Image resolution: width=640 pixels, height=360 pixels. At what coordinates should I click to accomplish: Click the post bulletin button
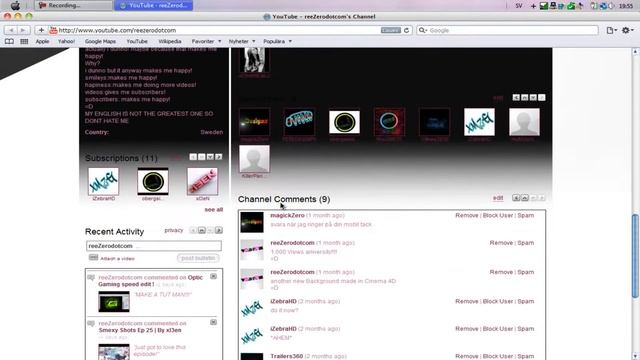click(198, 258)
